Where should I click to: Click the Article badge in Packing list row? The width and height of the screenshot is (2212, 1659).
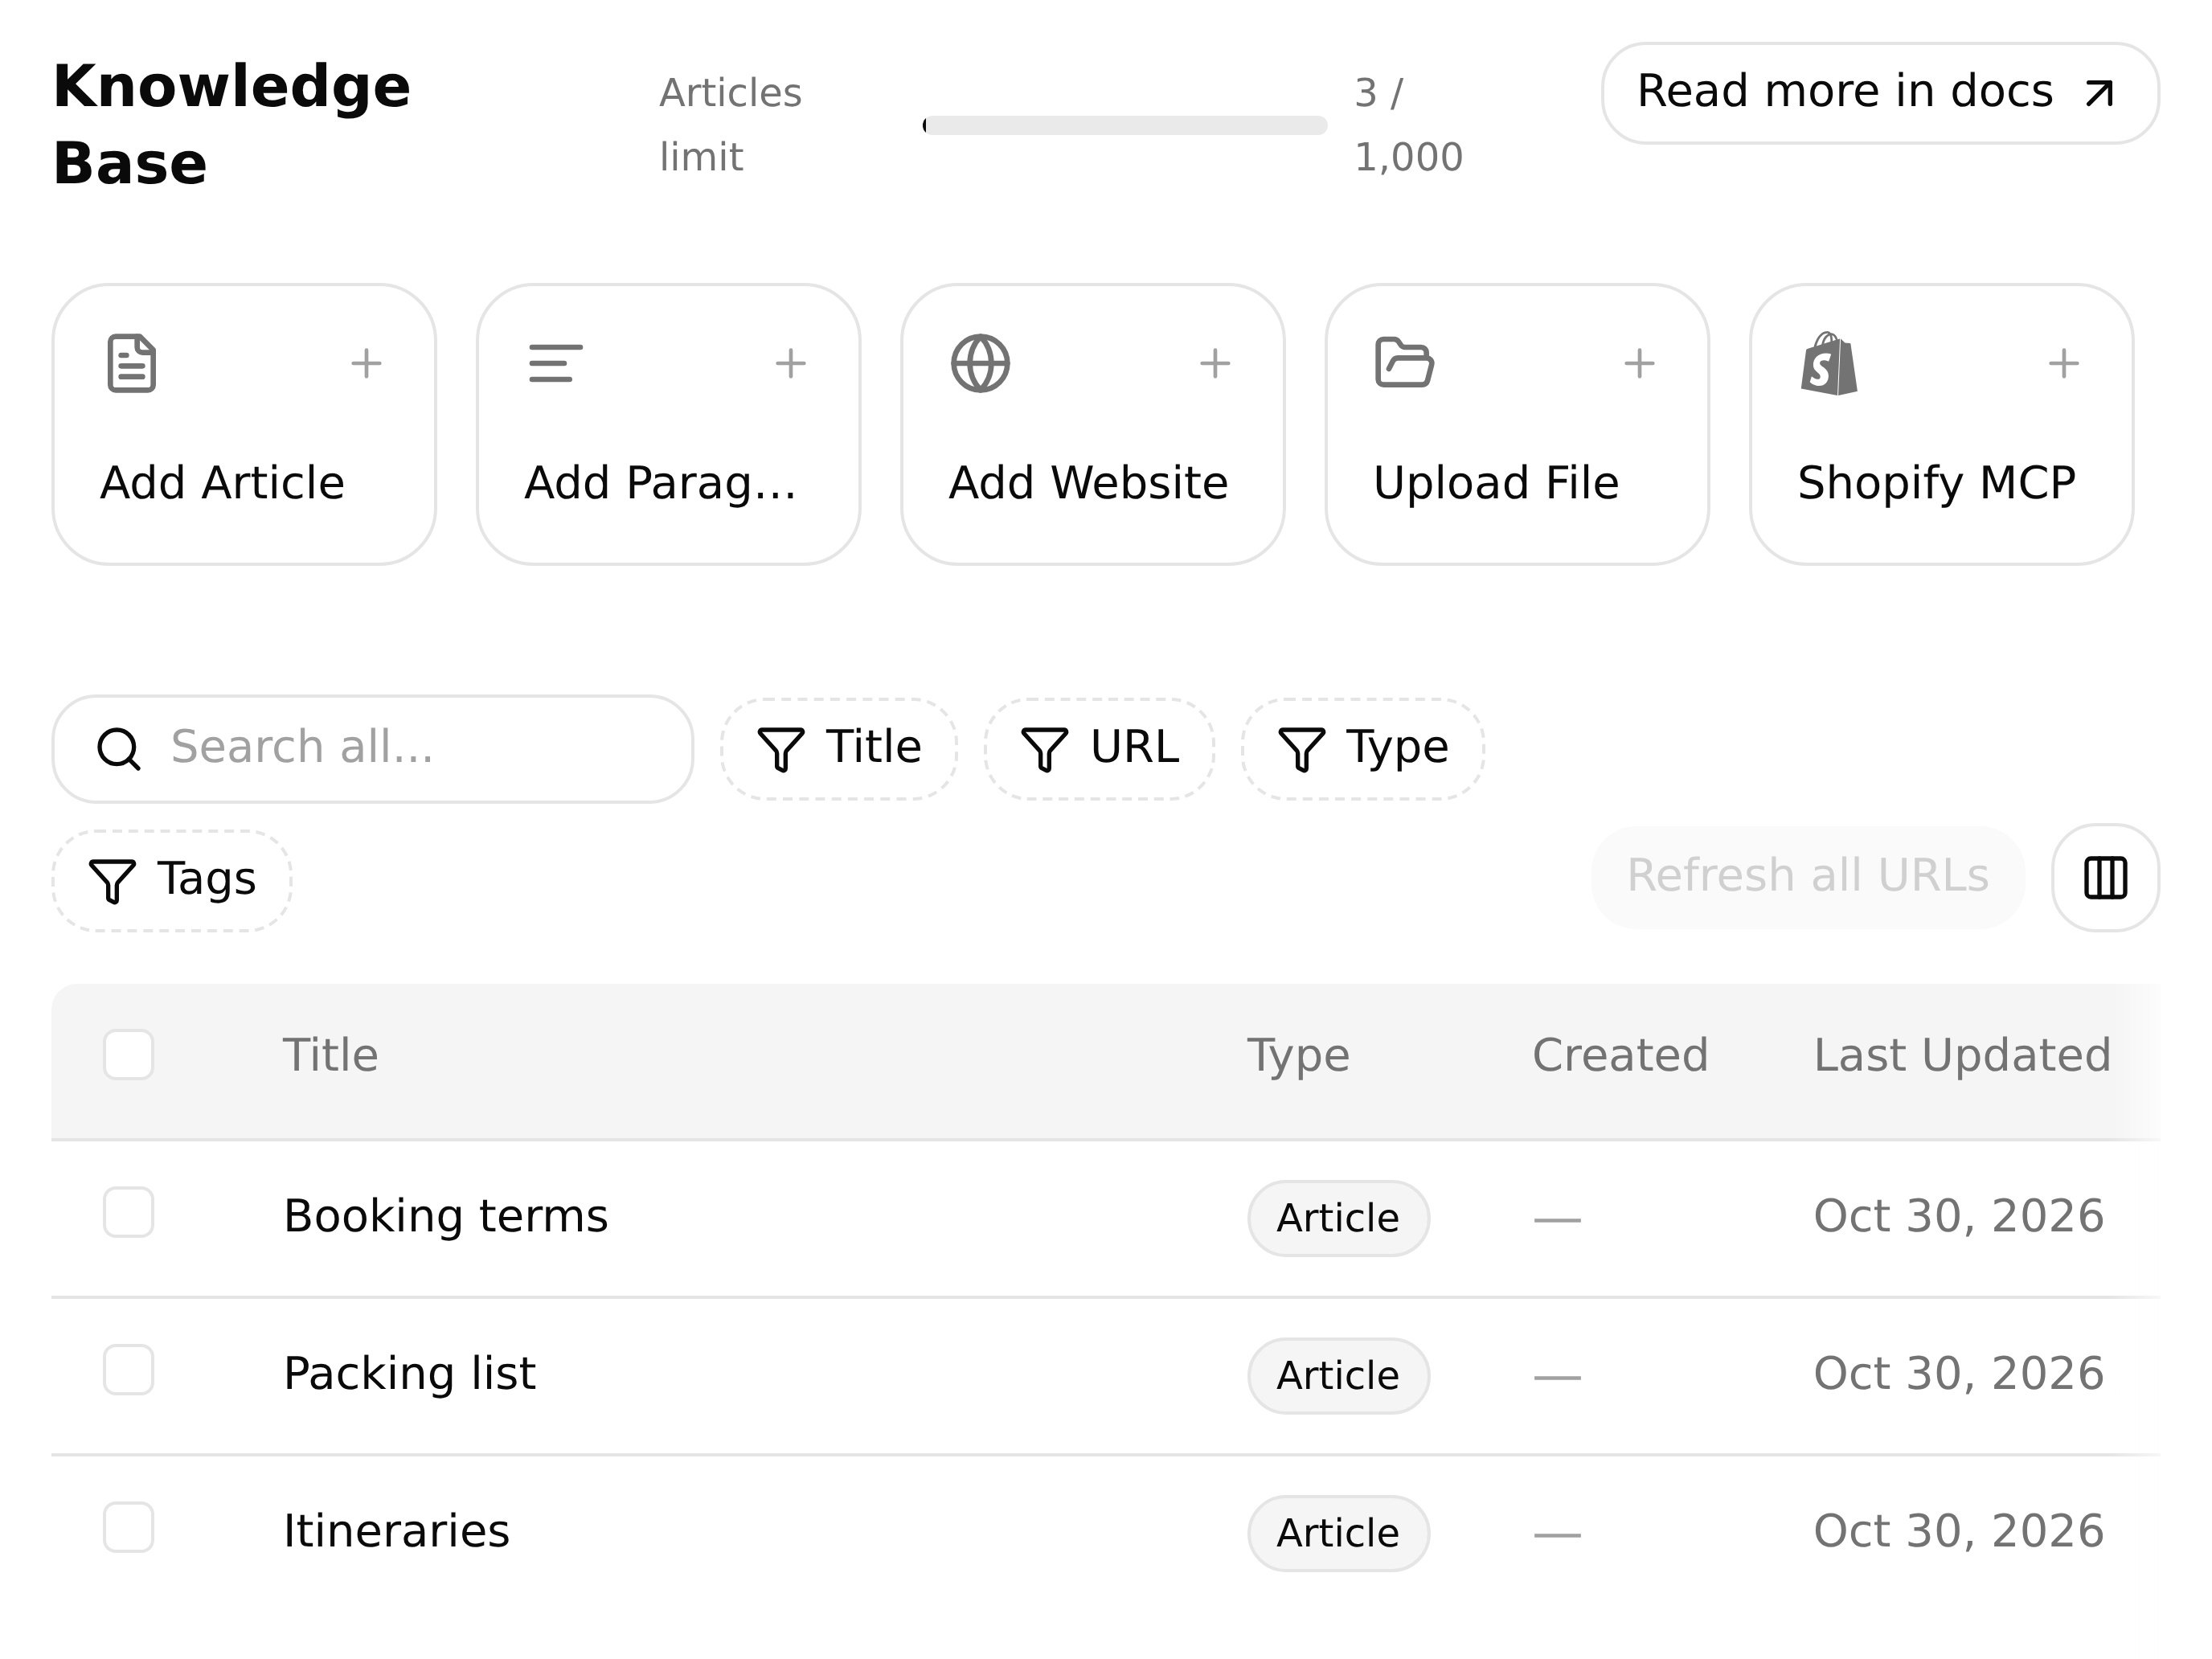(1338, 1375)
